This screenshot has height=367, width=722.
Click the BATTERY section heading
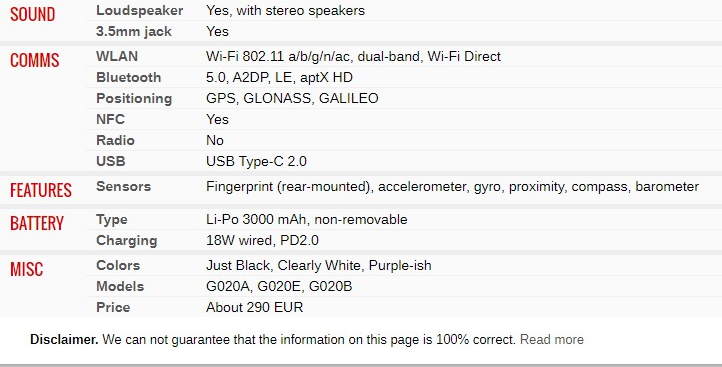[37, 223]
